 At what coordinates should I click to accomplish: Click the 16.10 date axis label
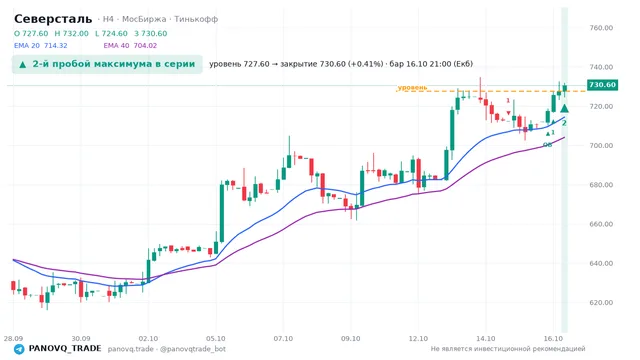point(553,339)
